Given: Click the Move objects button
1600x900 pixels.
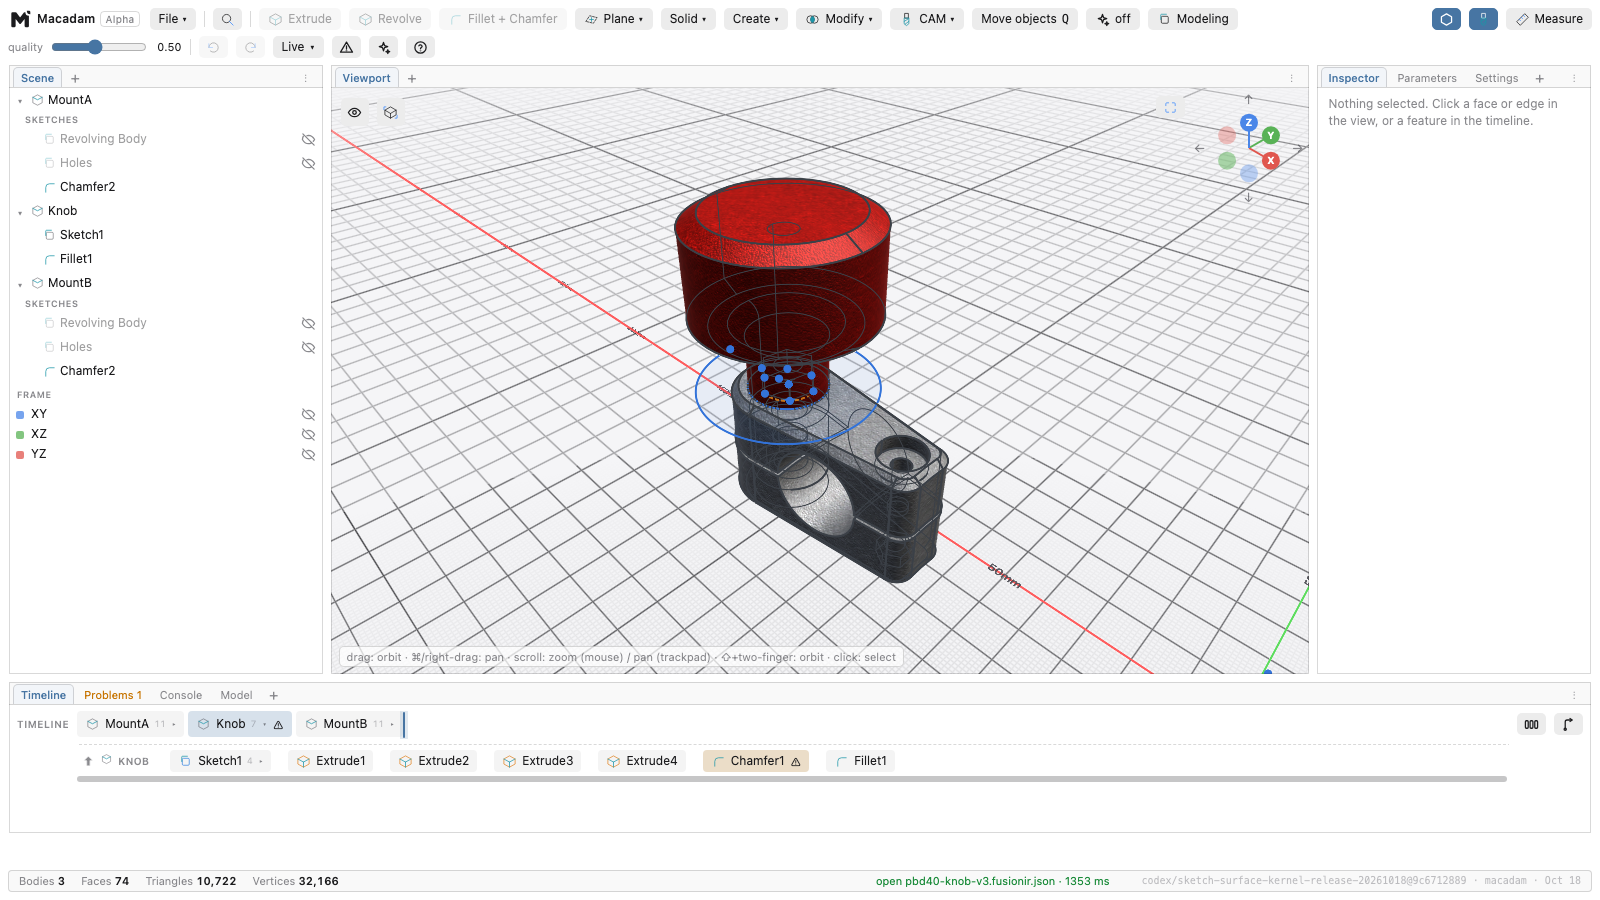Looking at the screenshot, I should [1024, 19].
